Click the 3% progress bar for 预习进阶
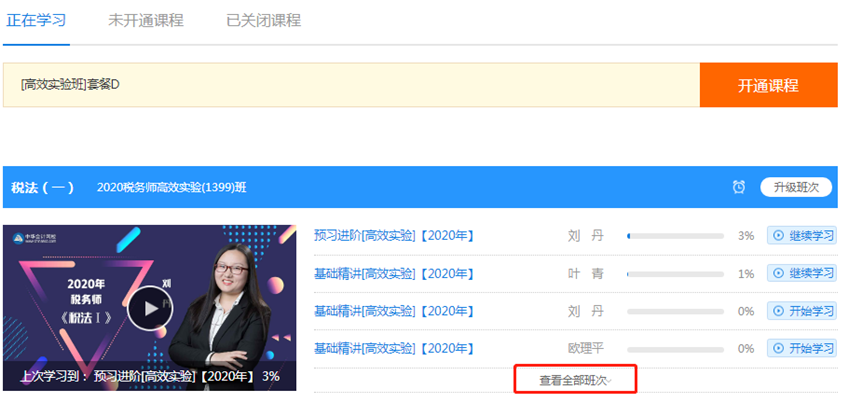This screenshot has width=848, height=403. [x=675, y=236]
